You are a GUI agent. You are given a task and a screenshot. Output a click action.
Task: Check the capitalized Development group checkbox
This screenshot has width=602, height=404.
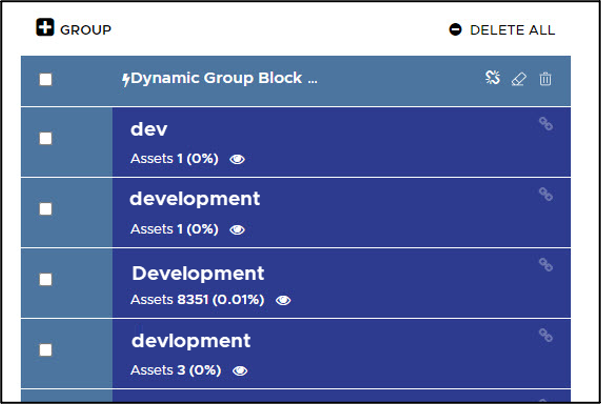point(46,279)
